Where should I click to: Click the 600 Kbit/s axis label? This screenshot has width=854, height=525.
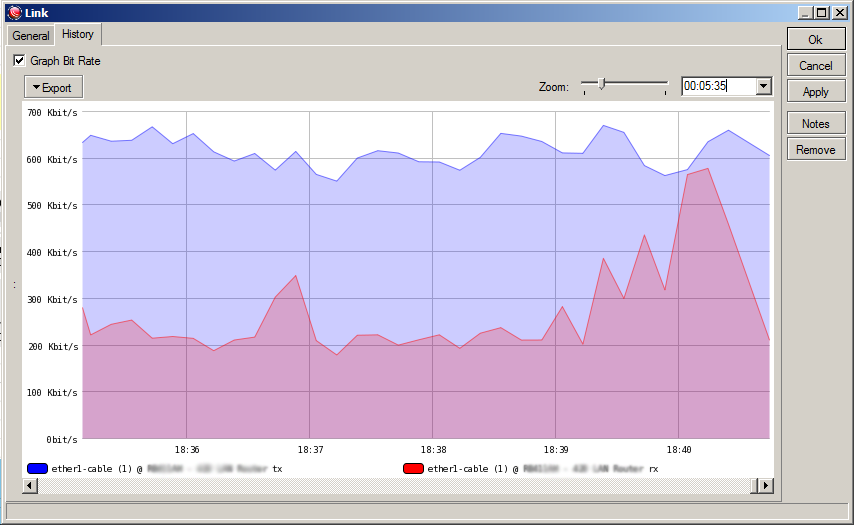click(x=52, y=160)
